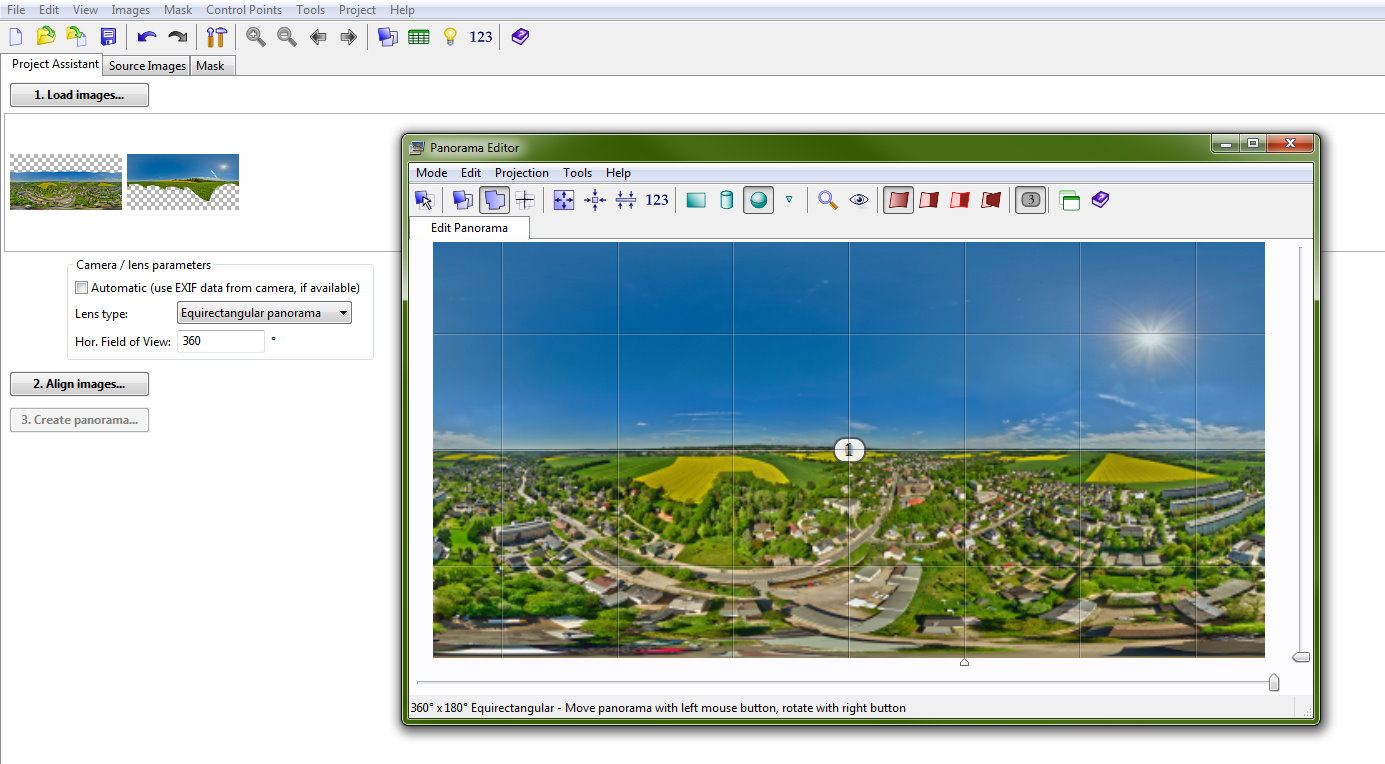Enable Automatic EXIF data checkbox
Viewport: 1385px width, 764px height.
coord(82,288)
